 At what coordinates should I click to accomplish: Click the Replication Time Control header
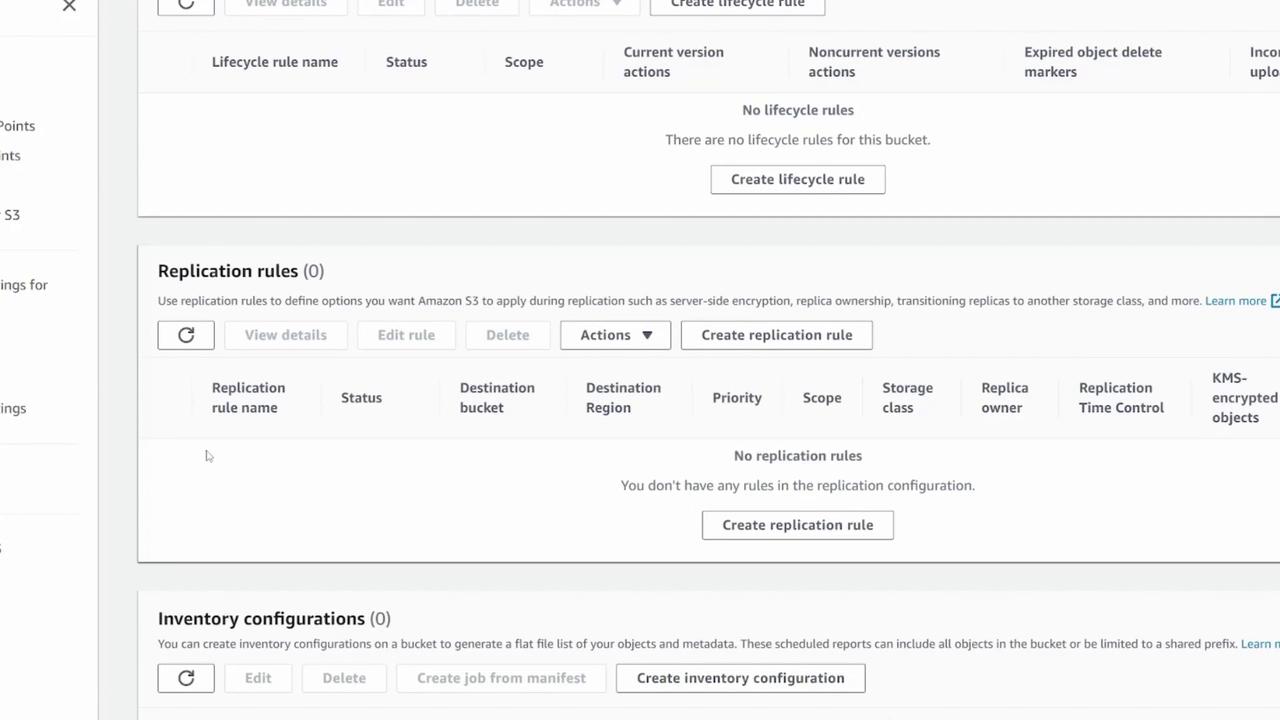[x=1121, y=398]
